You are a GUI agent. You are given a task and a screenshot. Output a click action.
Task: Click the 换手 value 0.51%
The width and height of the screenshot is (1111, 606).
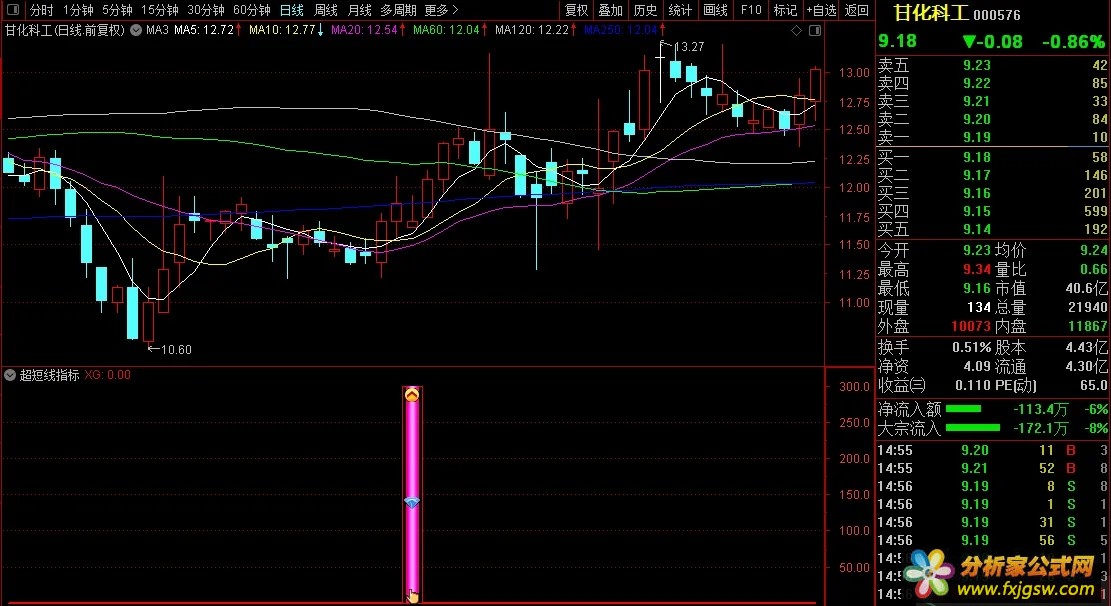pos(971,347)
